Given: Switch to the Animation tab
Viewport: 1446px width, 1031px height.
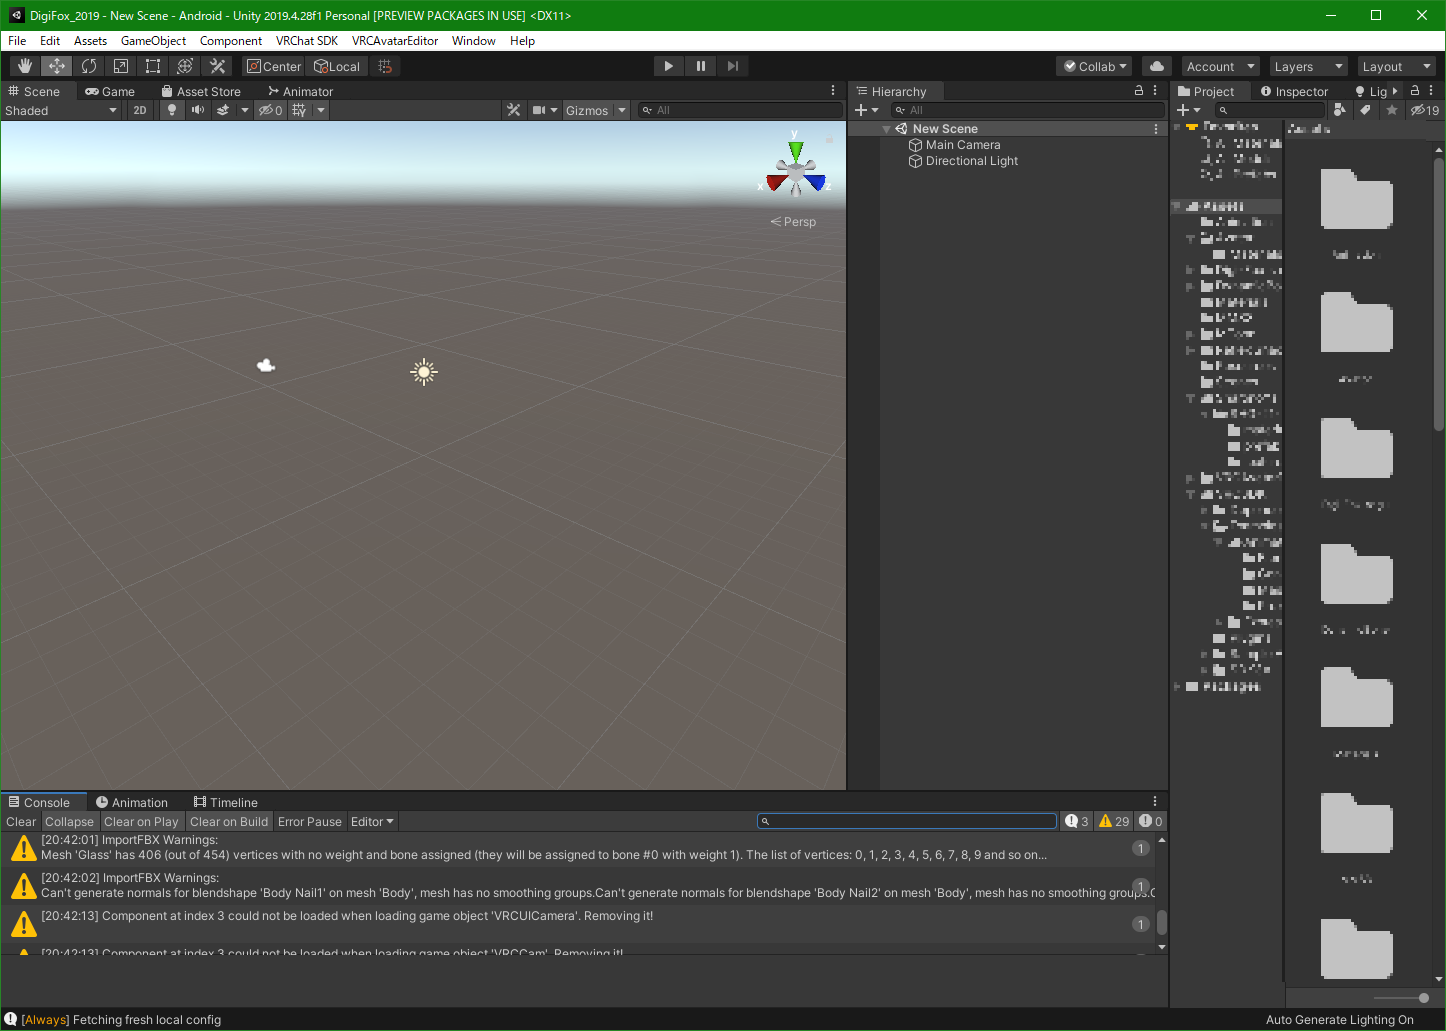Looking at the screenshot, I should pos(131,802).
